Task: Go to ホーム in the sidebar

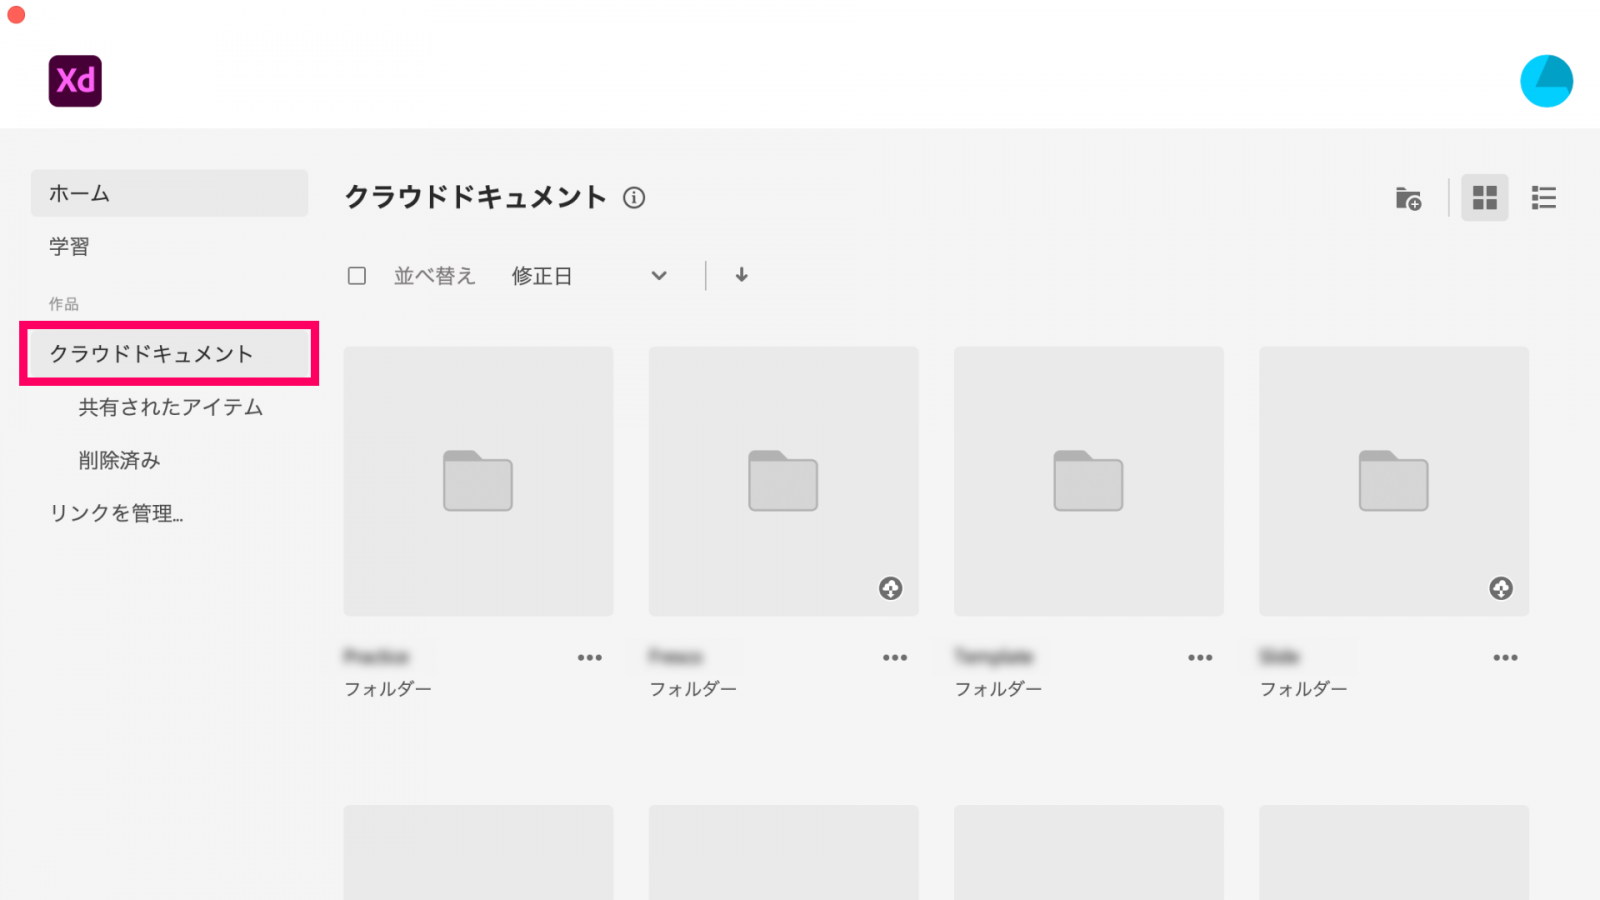Action: click(x=169, y=193)
